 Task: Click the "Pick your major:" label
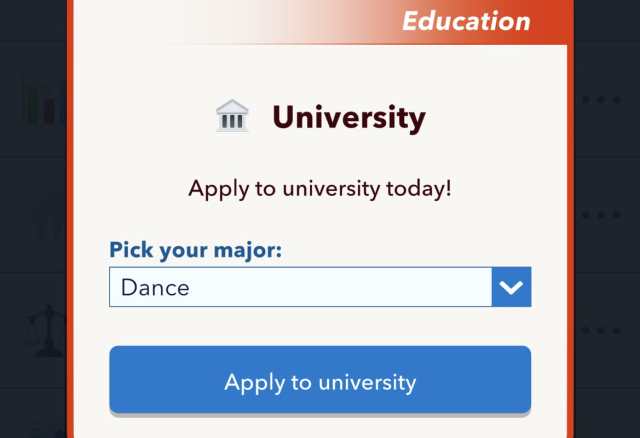(196, 249)
